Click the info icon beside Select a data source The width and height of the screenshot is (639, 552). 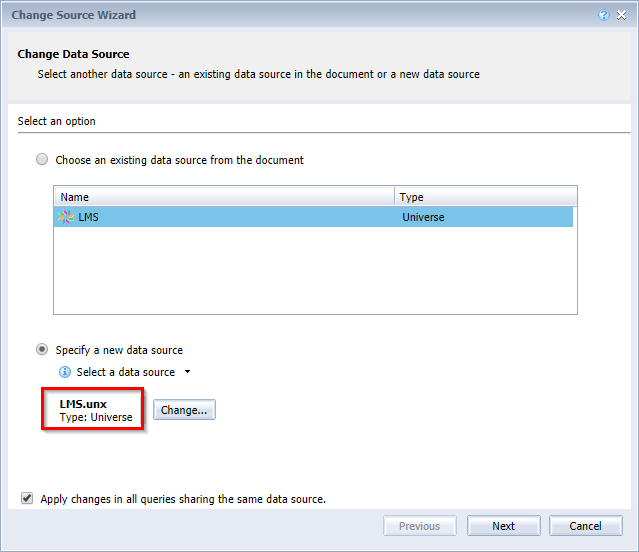point(66,372)
